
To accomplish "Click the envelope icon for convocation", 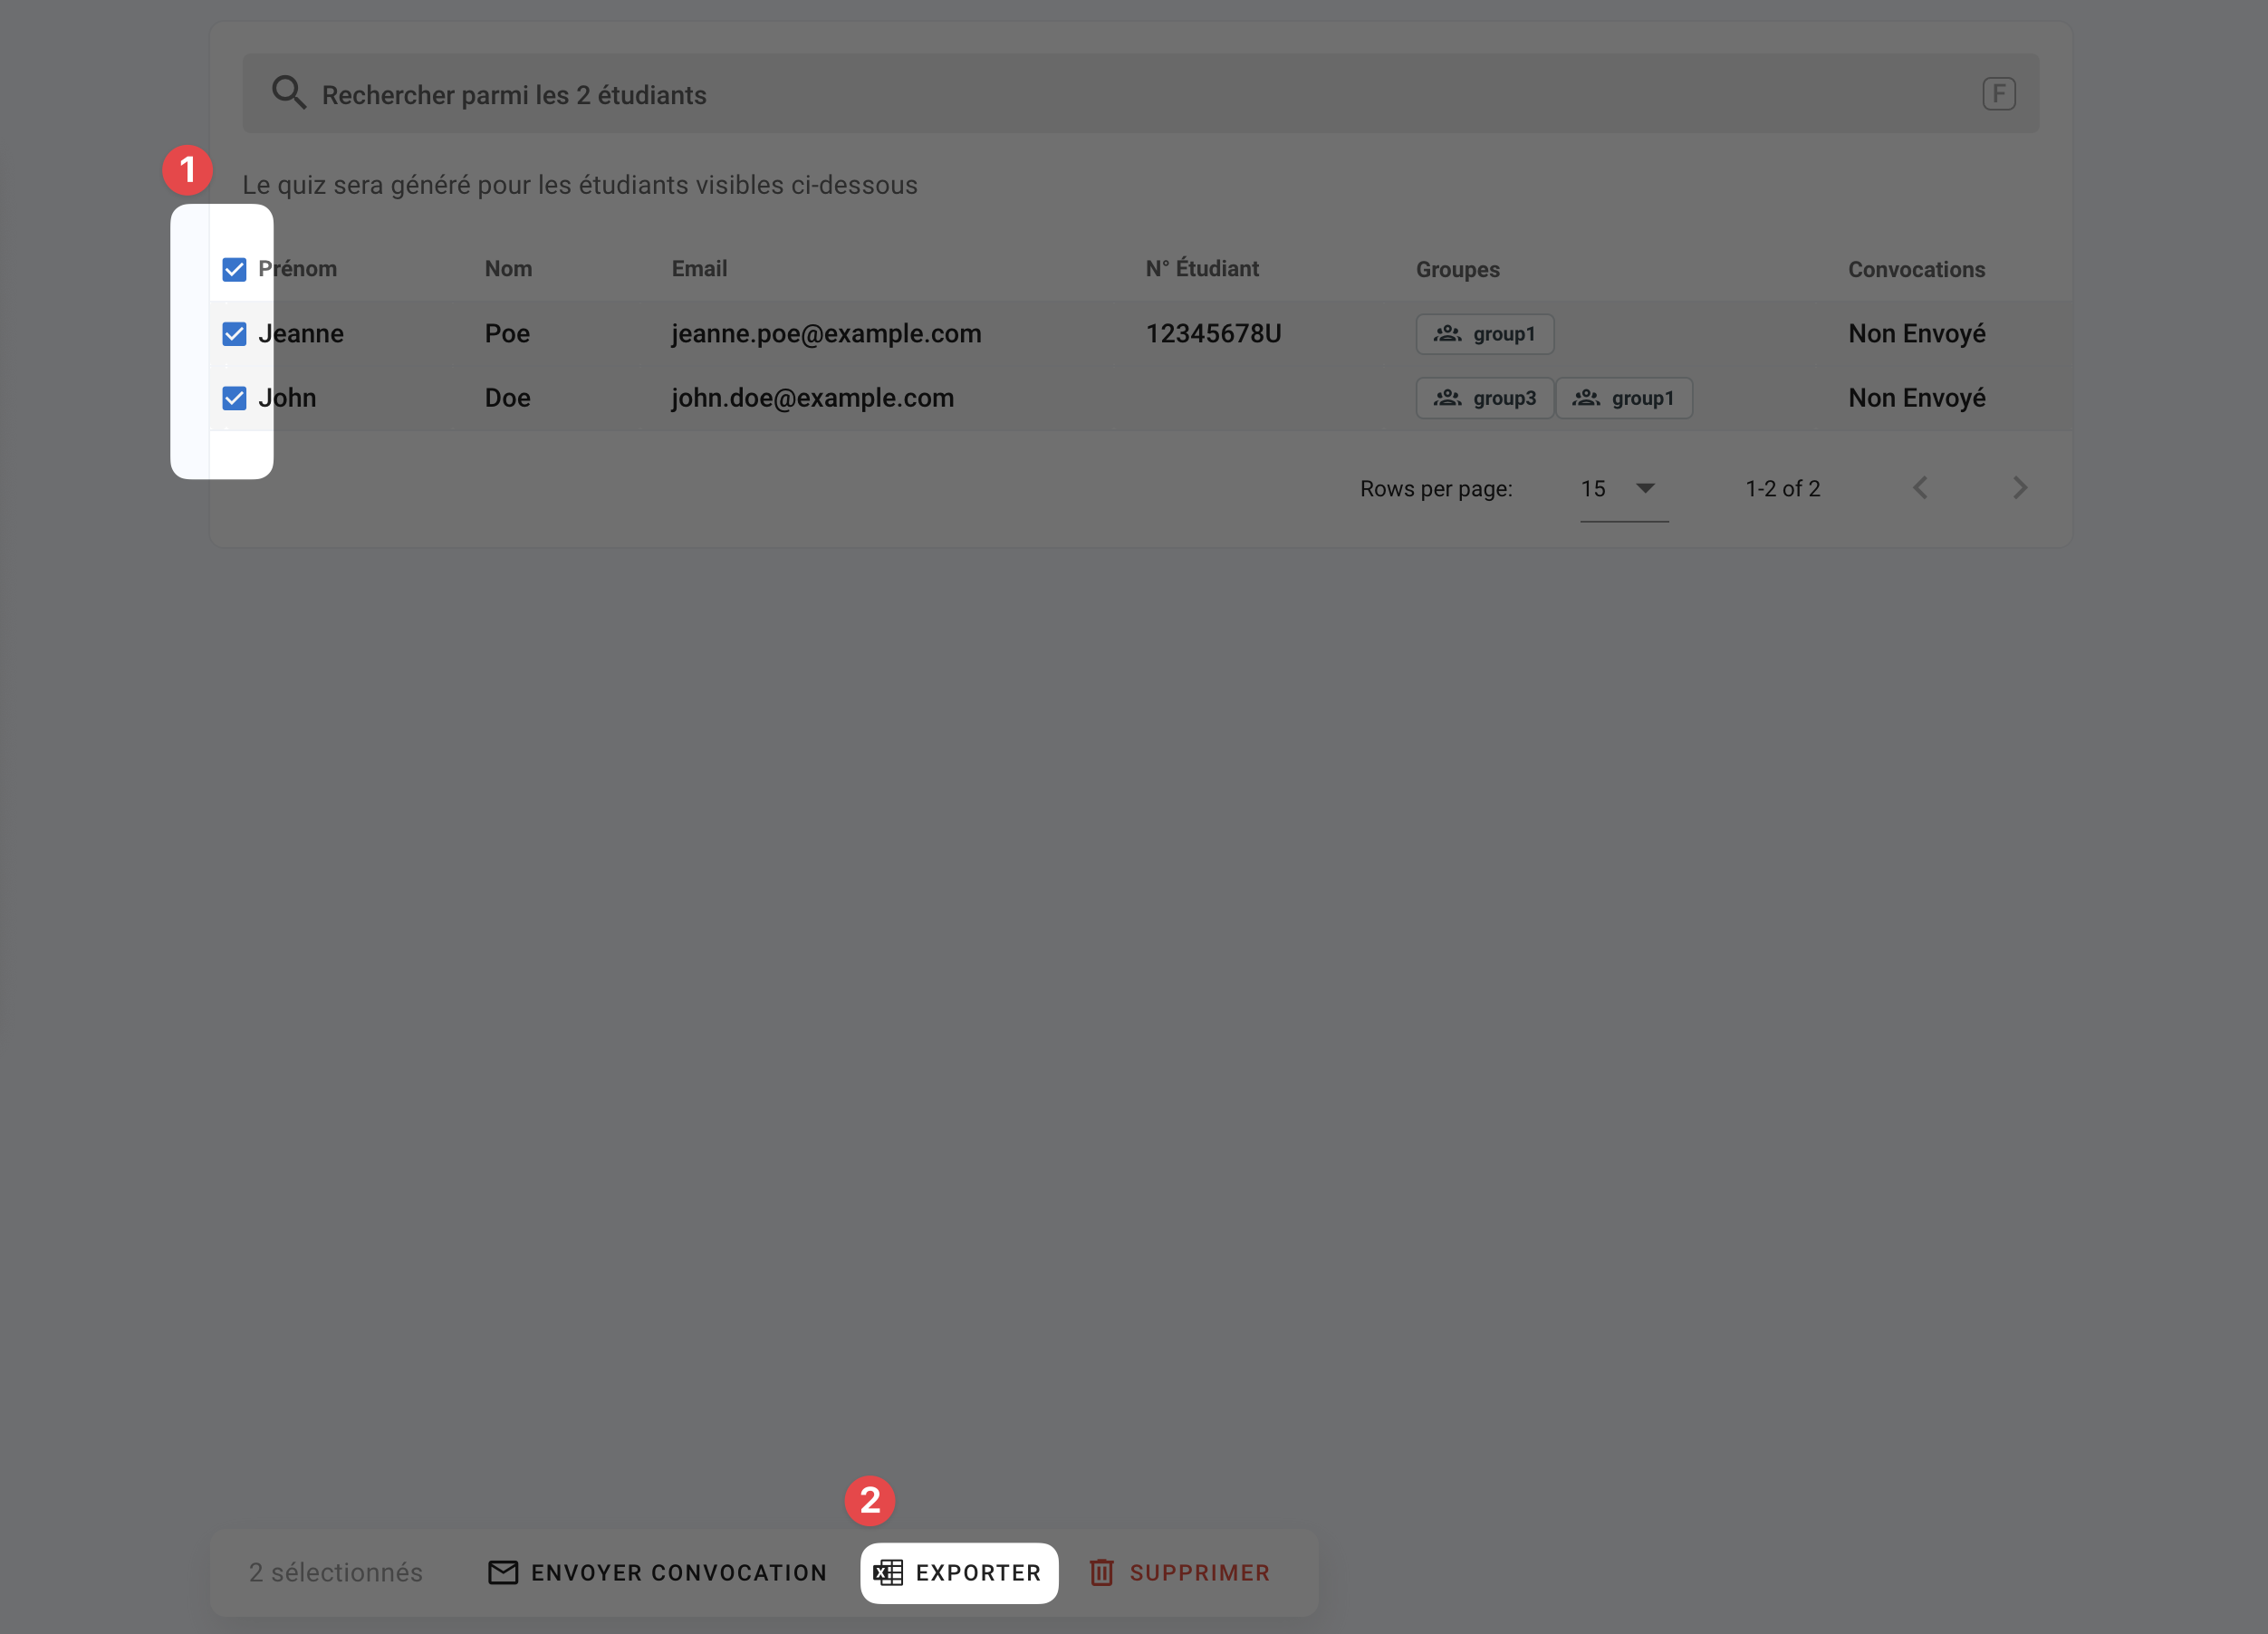I will click(x=503, y=1572).
